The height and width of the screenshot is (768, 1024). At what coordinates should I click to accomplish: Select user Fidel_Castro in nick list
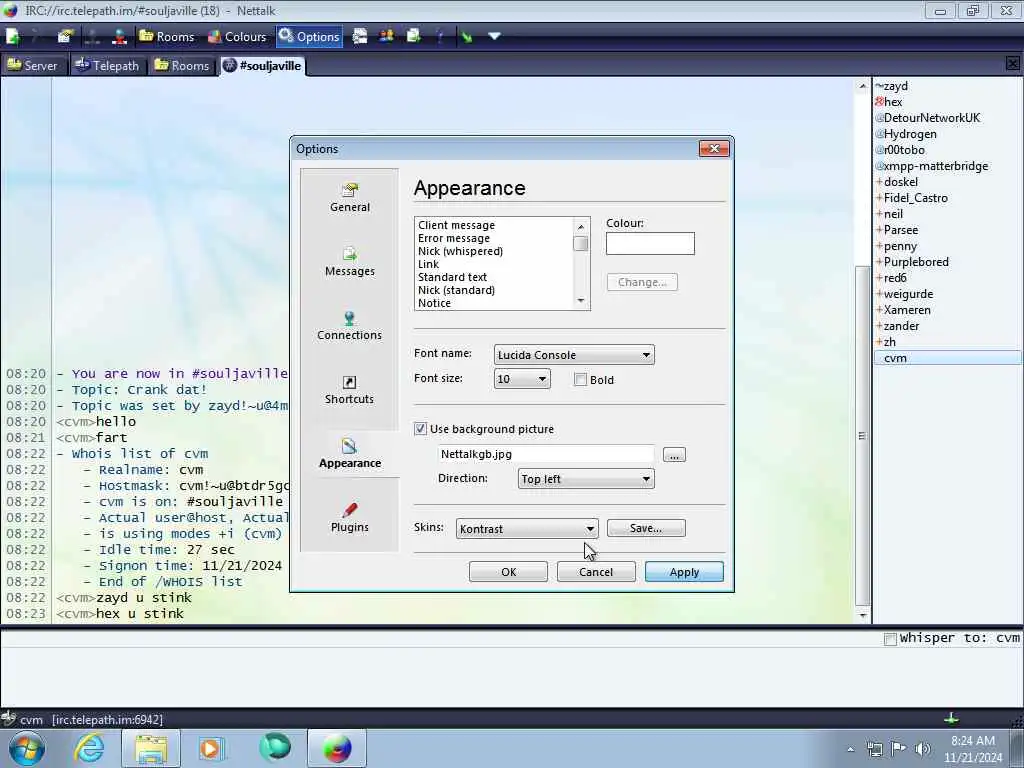(916, 198)
